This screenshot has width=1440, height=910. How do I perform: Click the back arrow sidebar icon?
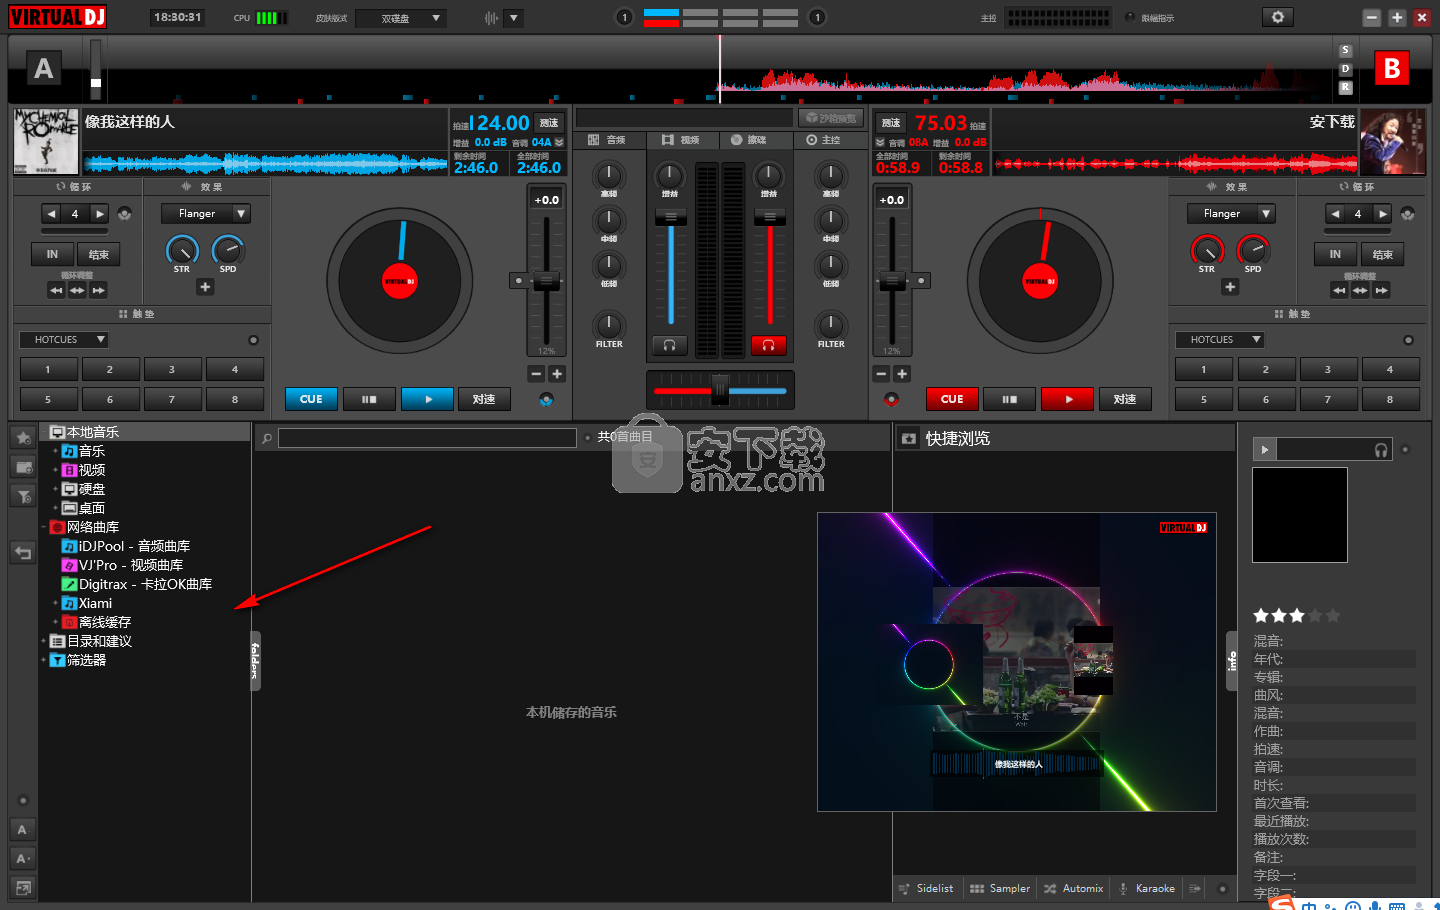coord(23,552)
